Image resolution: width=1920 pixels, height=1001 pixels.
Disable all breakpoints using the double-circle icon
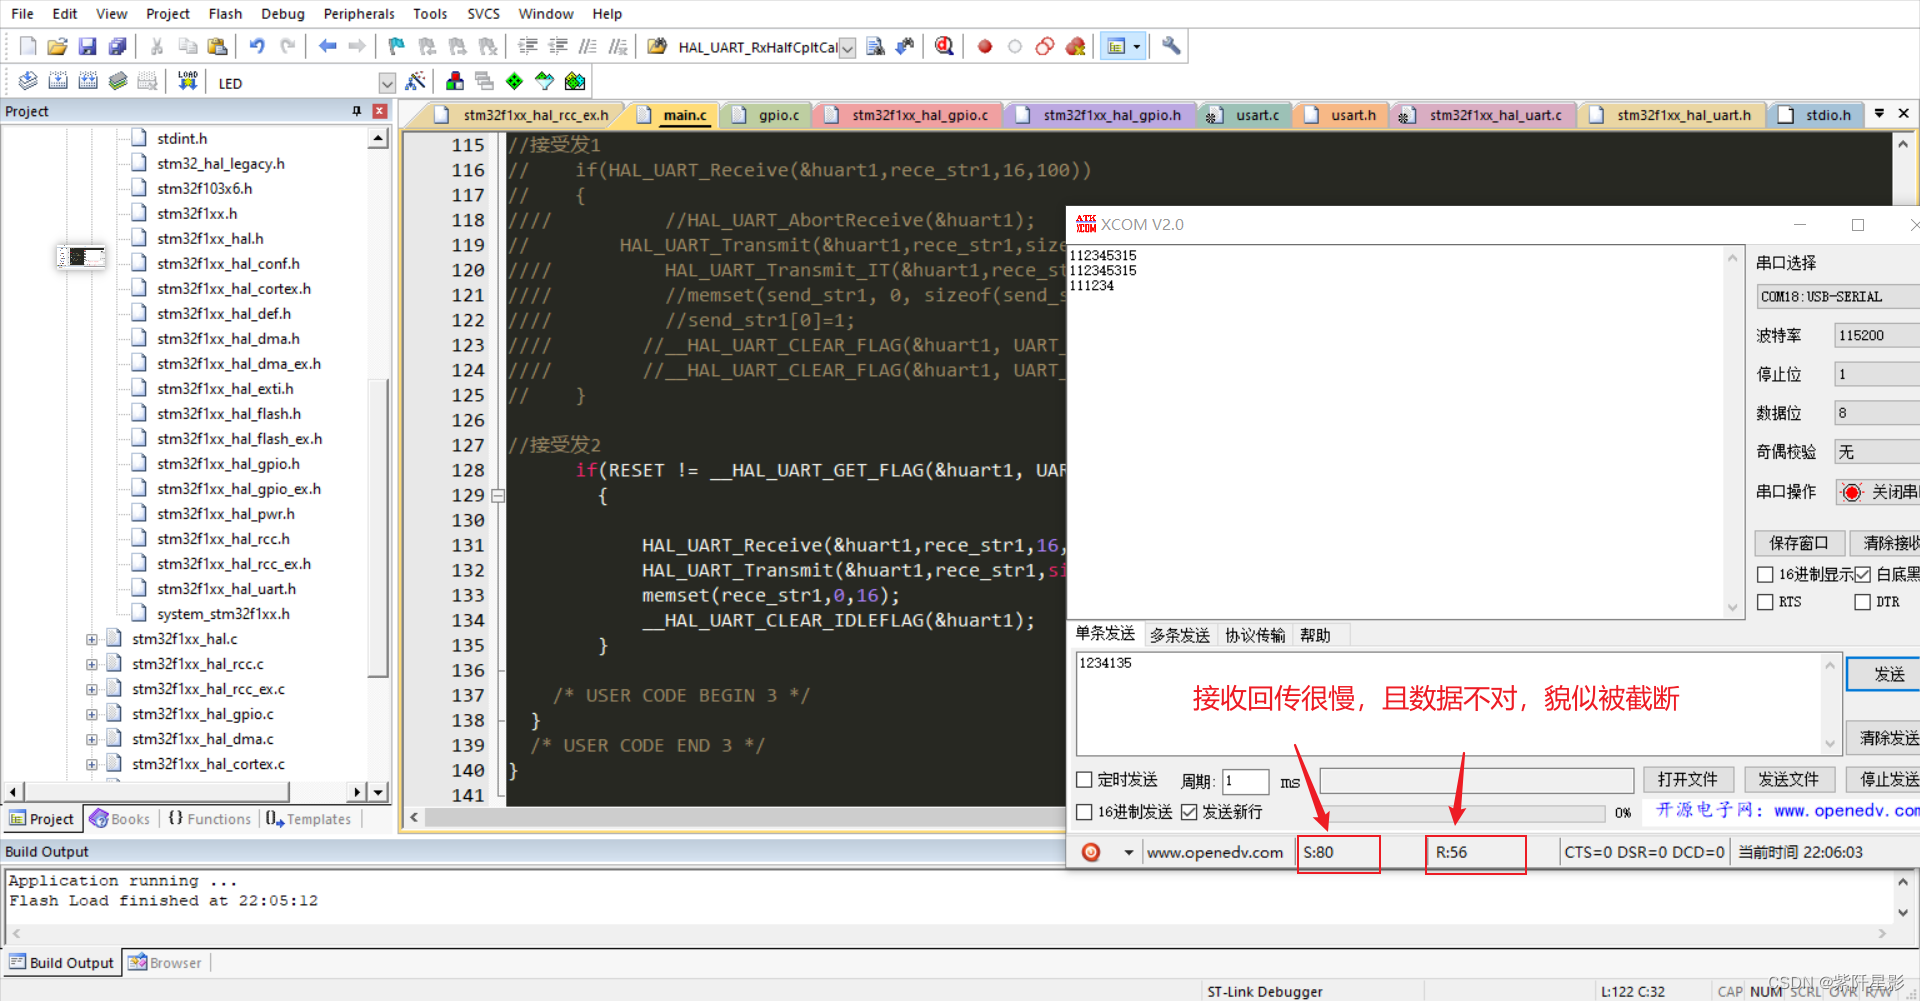coord(1045,46)
